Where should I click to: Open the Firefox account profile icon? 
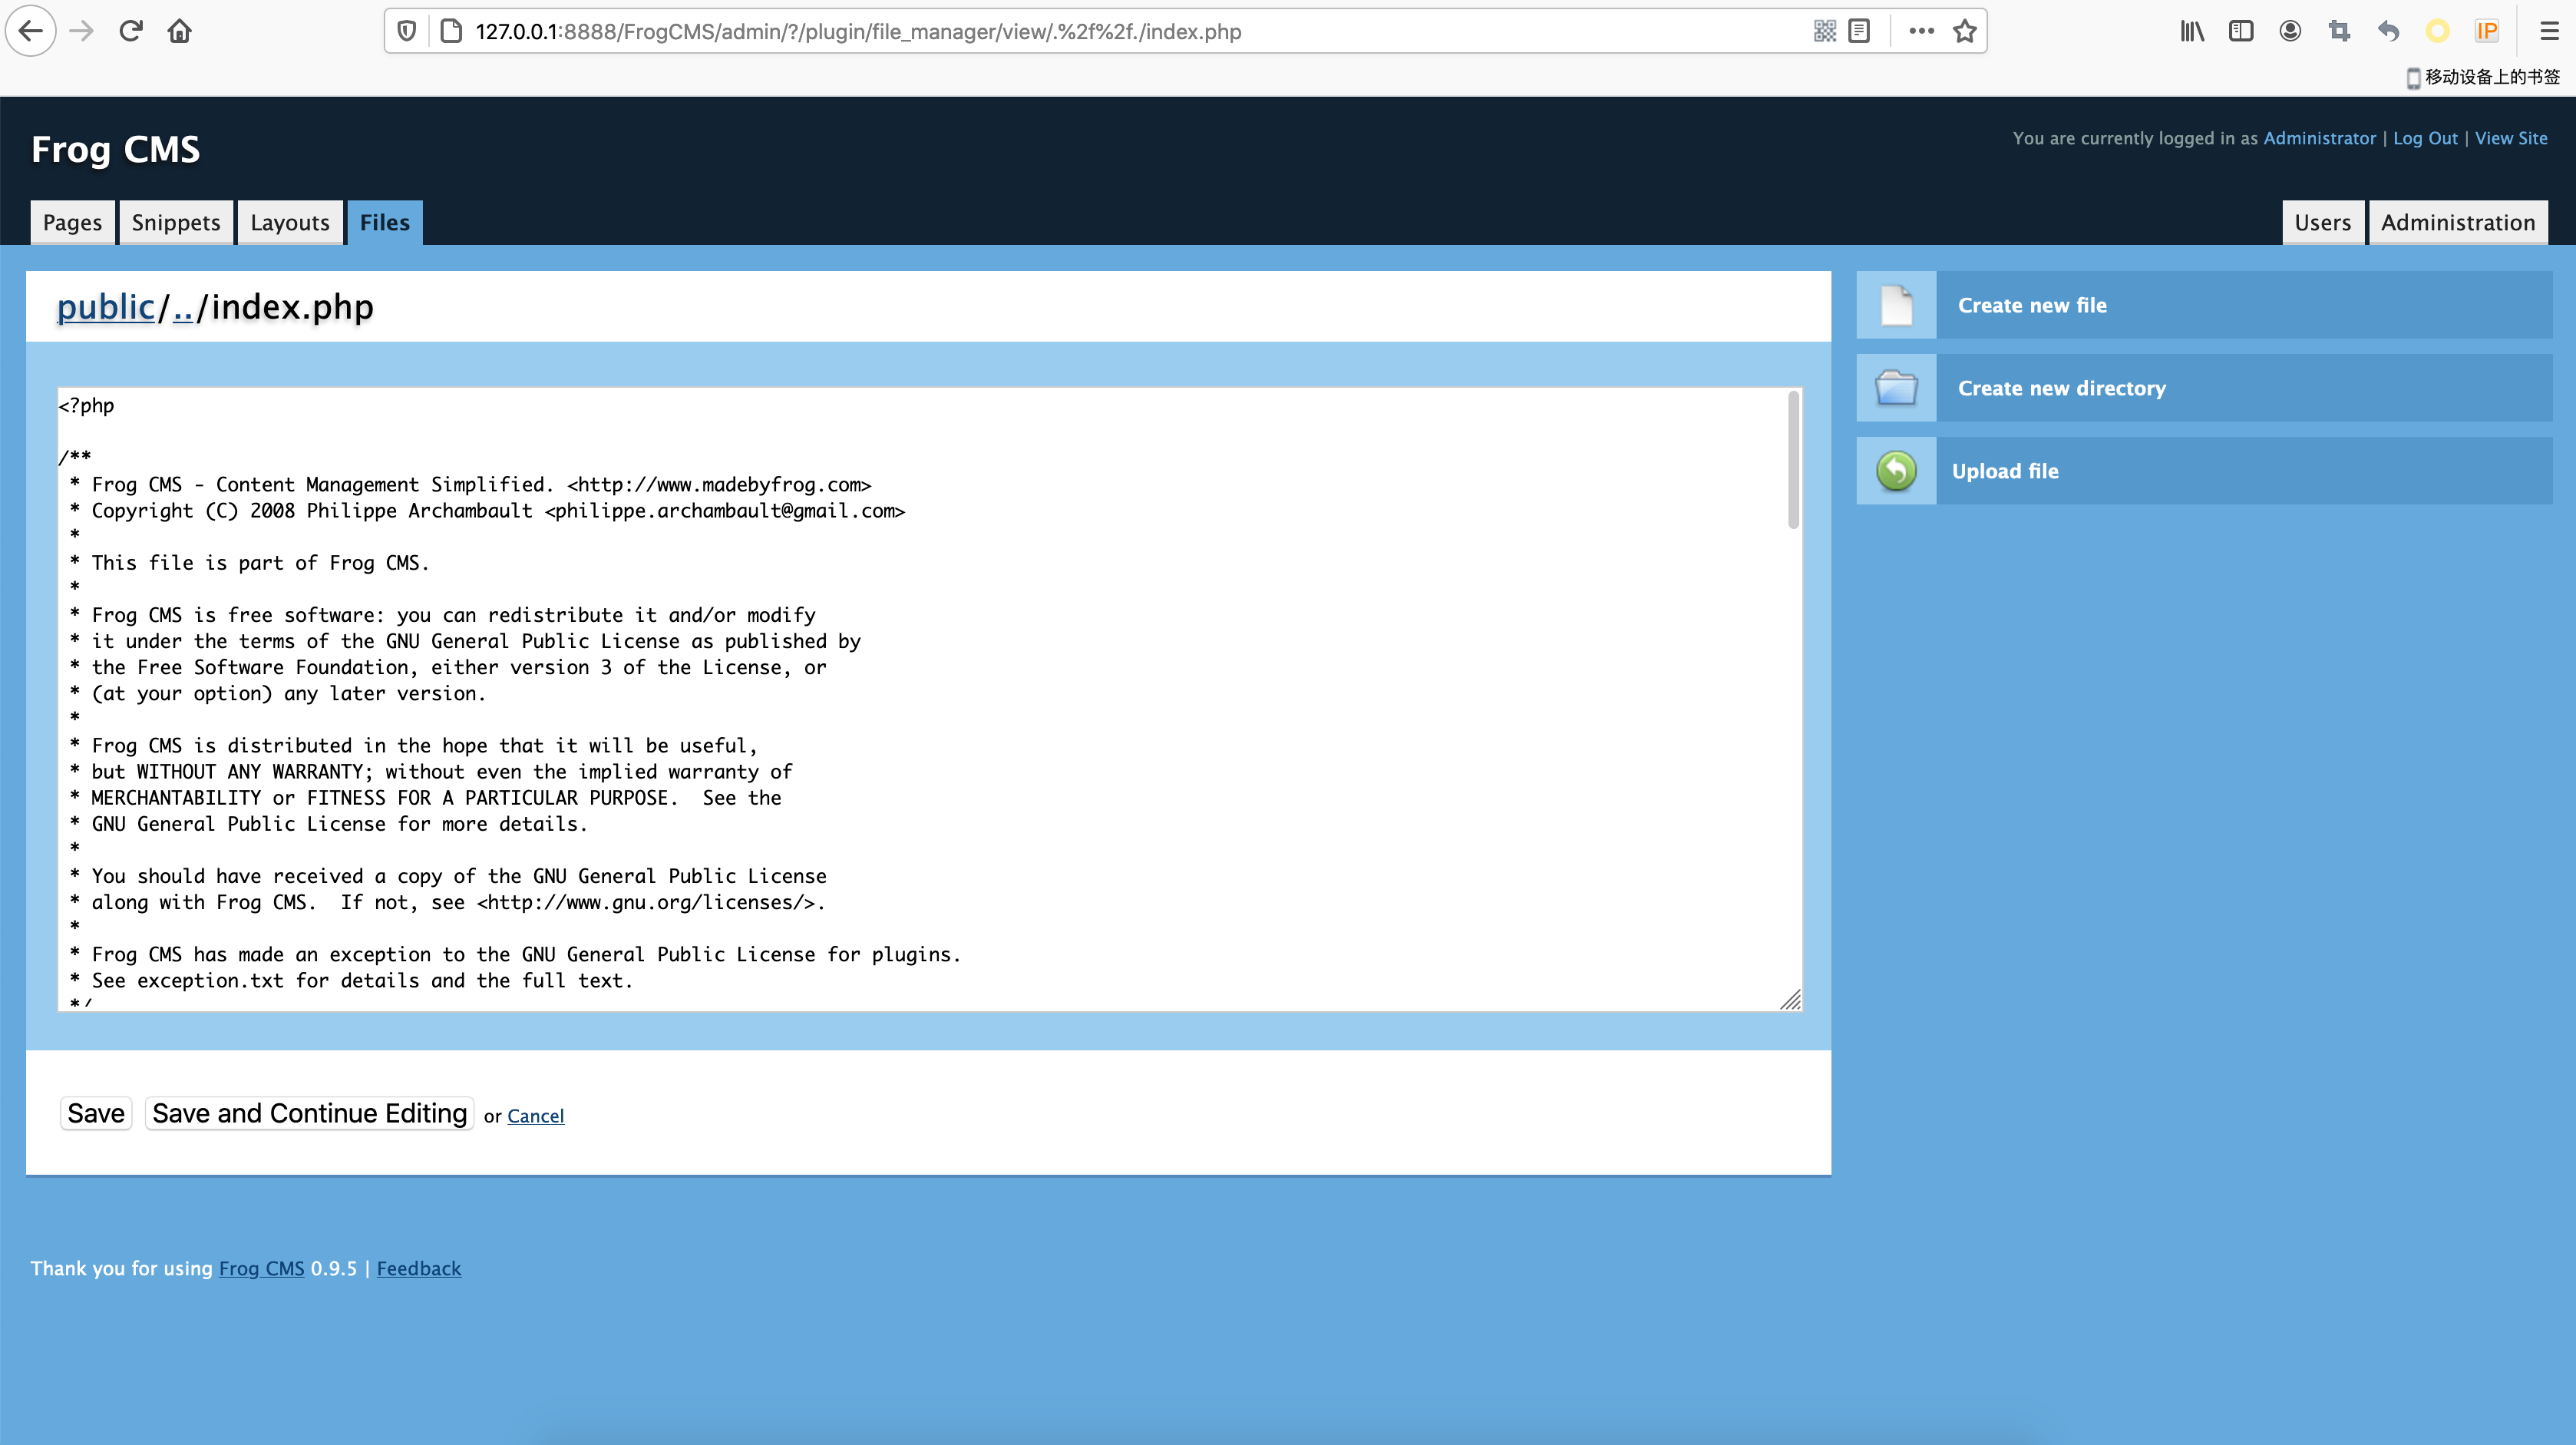point(2290,31)
